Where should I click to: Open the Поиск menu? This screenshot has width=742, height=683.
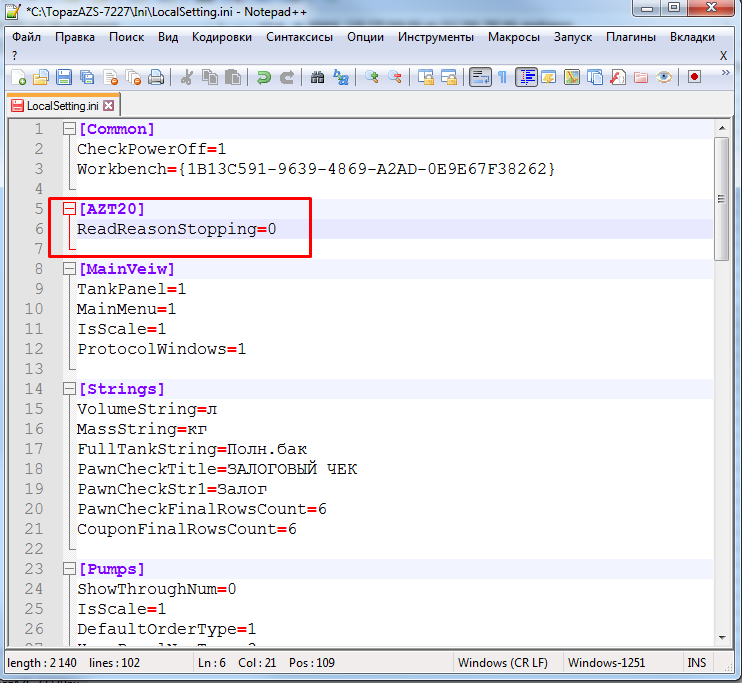[x=126, y=37]
